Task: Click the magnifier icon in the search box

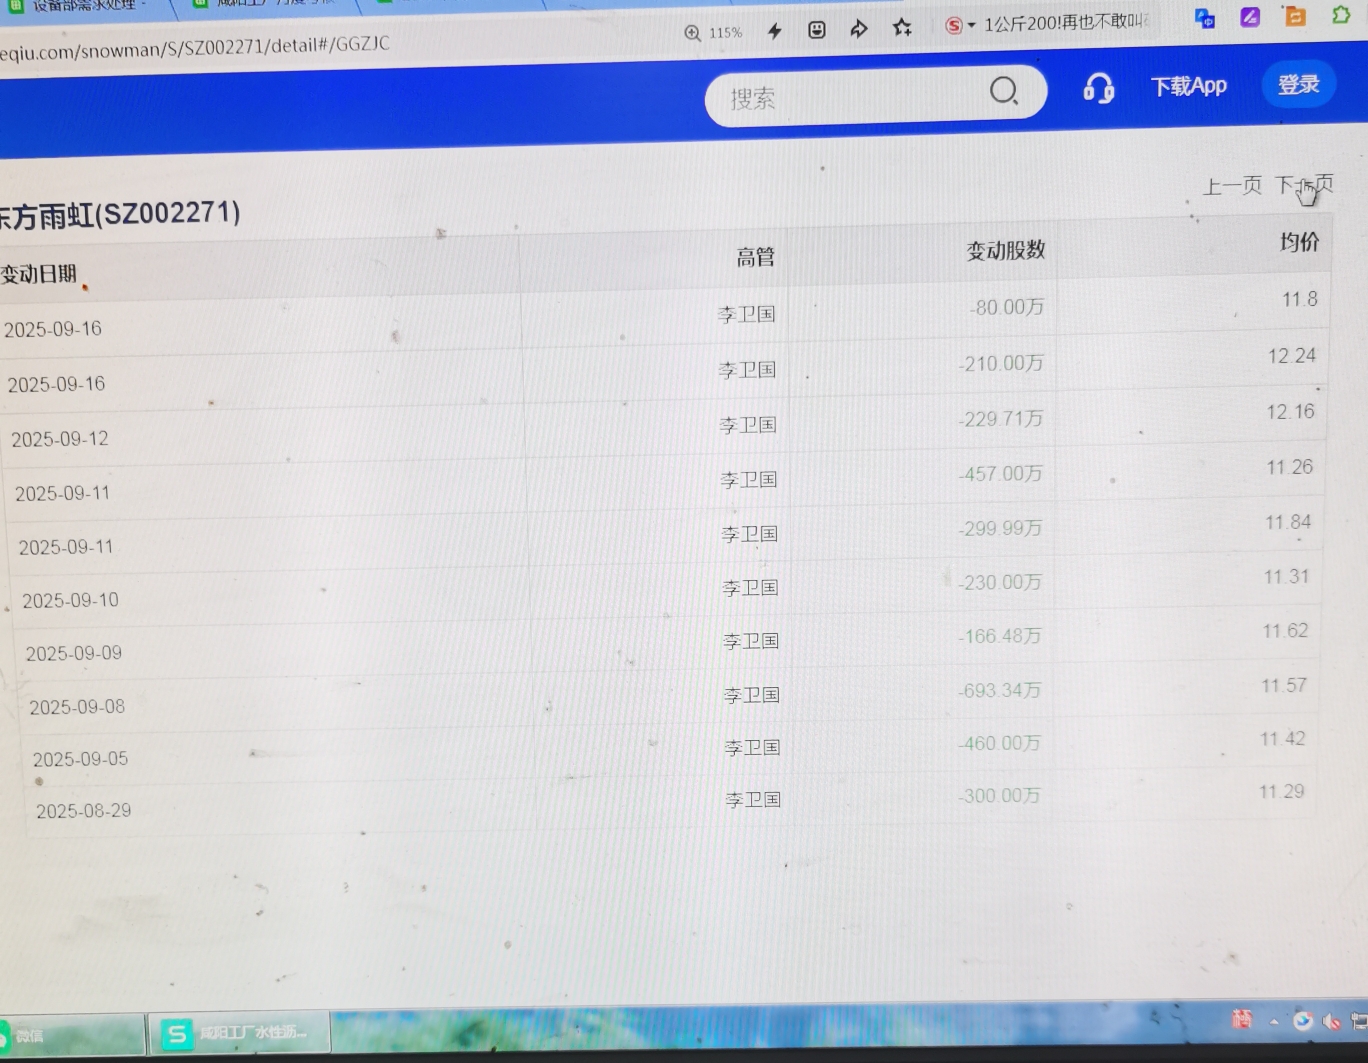Action: point(1004,91)
